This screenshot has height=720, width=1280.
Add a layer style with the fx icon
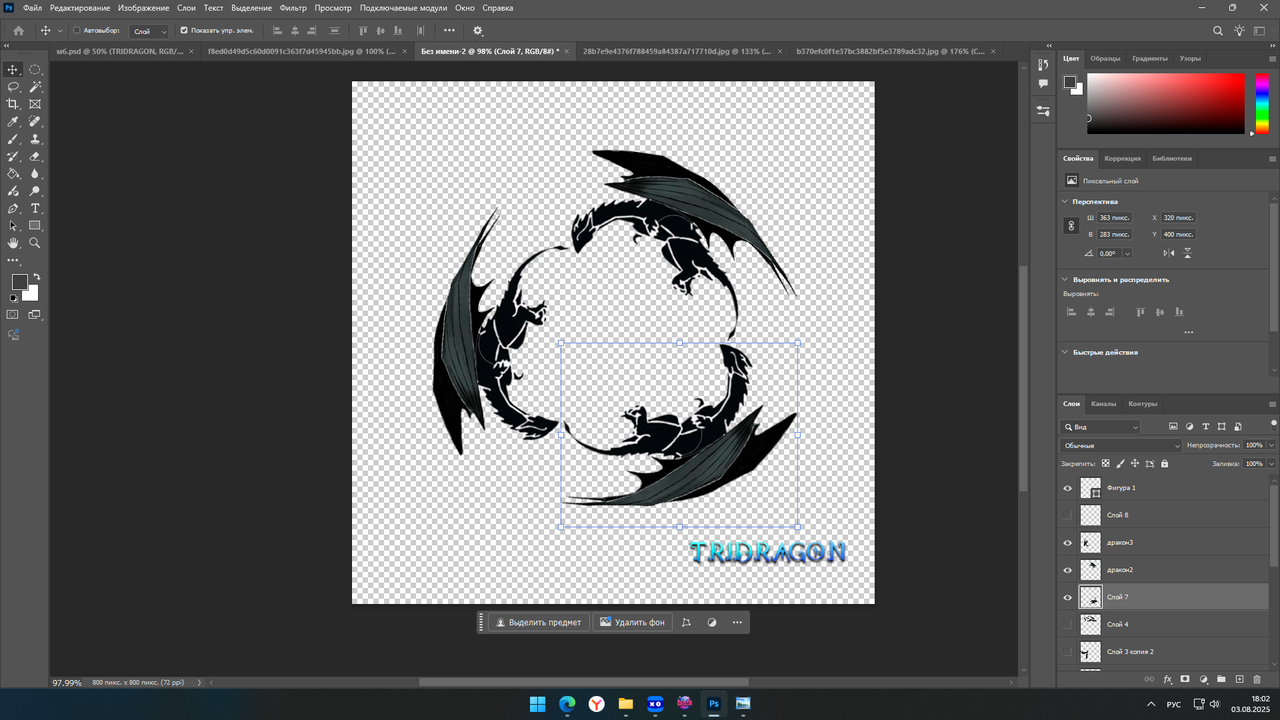pos(1167,679)
